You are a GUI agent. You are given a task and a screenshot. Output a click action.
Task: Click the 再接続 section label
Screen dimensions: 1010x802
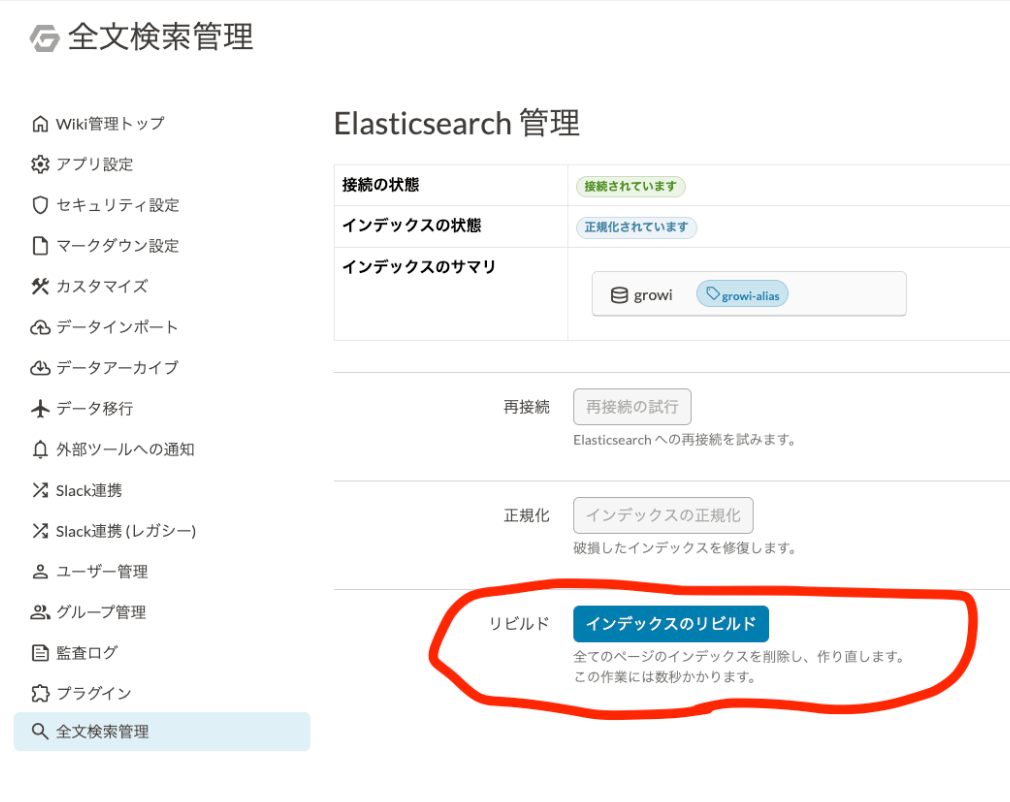coord(526,406)
